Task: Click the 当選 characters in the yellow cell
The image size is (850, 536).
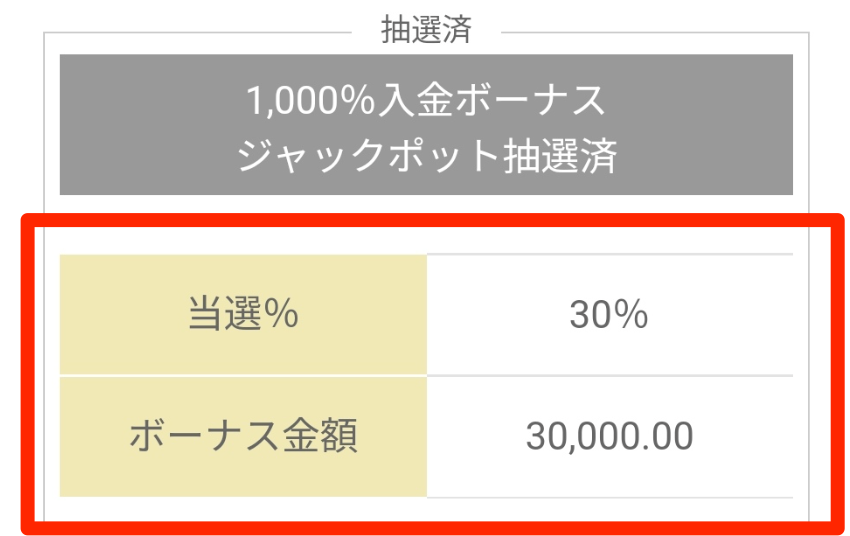Action: 226,314
